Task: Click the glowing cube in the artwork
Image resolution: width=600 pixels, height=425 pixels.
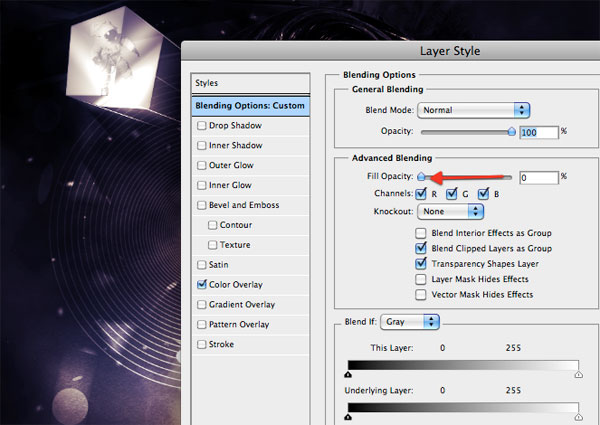Action: (x=113, y=59)
